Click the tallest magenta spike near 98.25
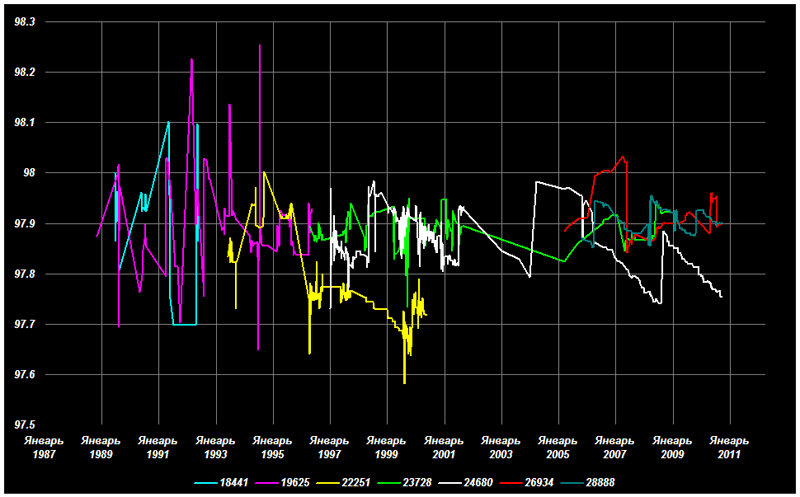This screenshot has width=800, height=497. (260, 47)
